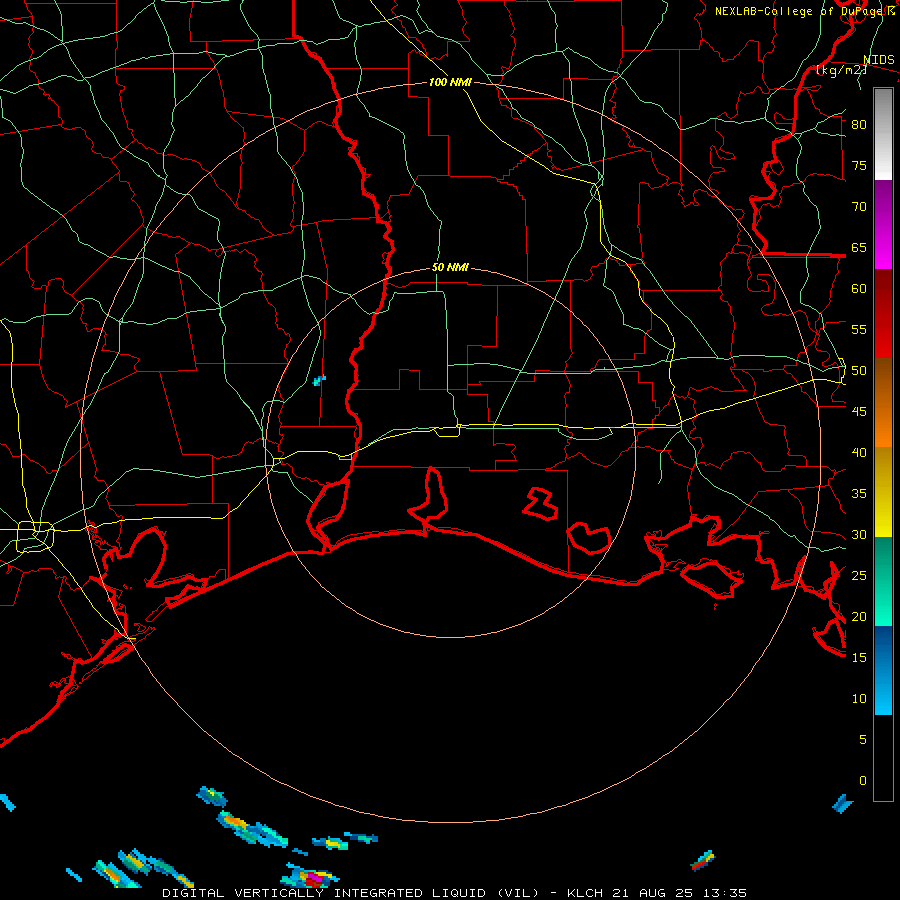Click the 70 value on the color scale

[859, 207]
